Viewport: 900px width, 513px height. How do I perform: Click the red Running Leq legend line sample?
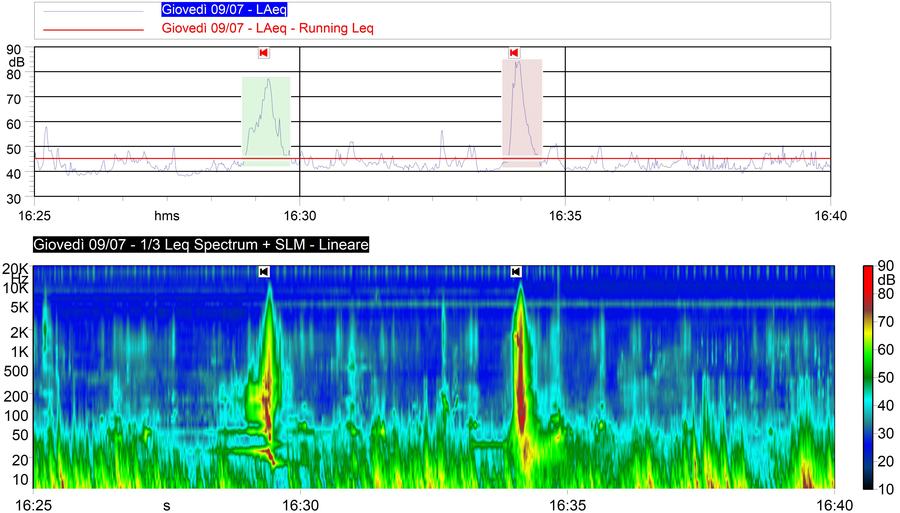pyautogui.click(x=94, y=29)
